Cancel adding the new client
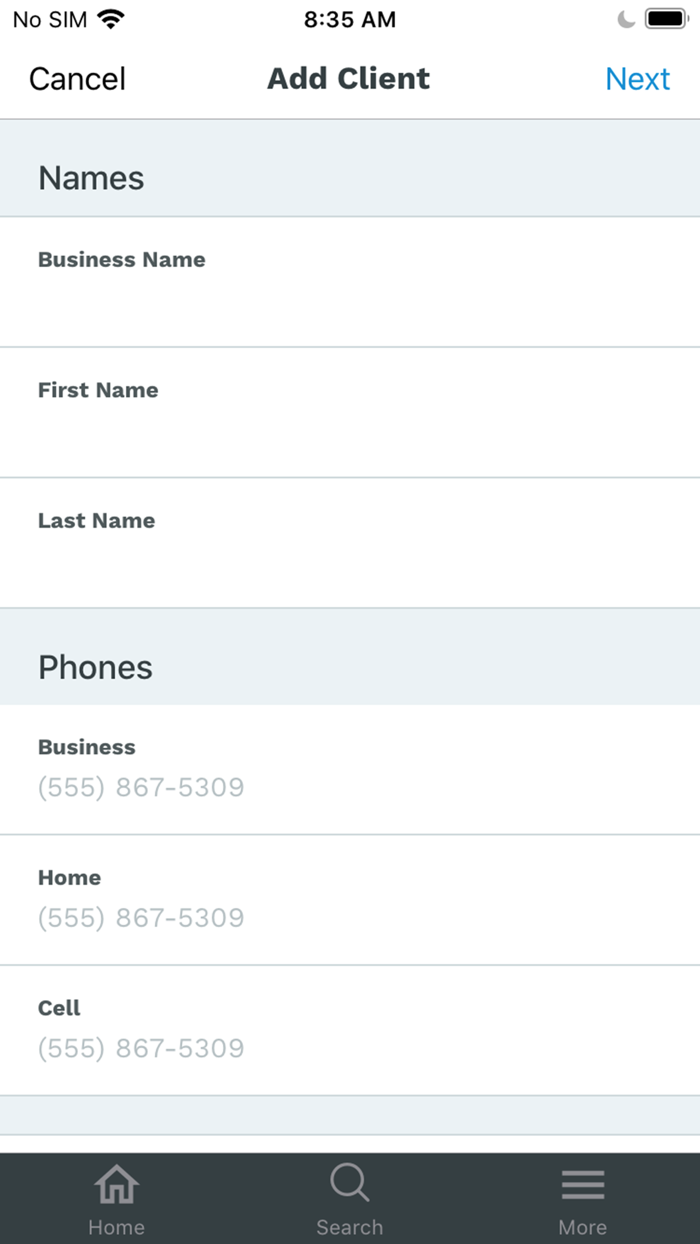Viewport: 700px width, 1244px height. [x=76, y=78]
